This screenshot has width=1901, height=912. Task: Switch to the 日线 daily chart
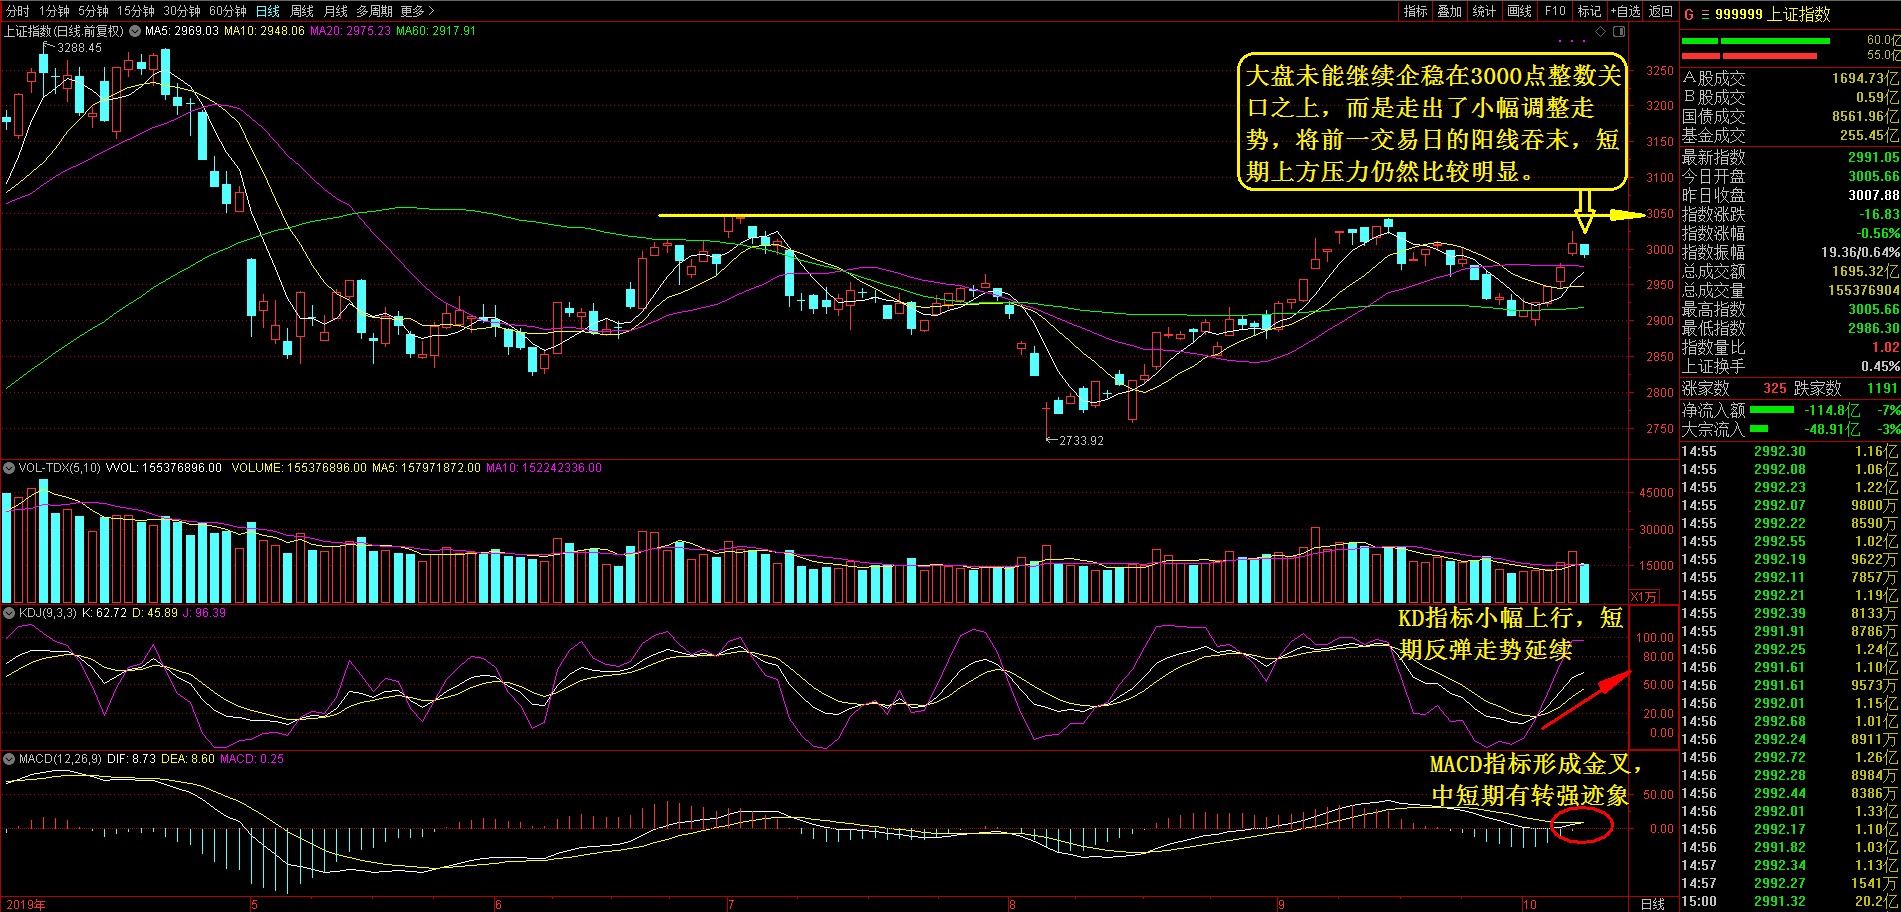pos(268,11)
